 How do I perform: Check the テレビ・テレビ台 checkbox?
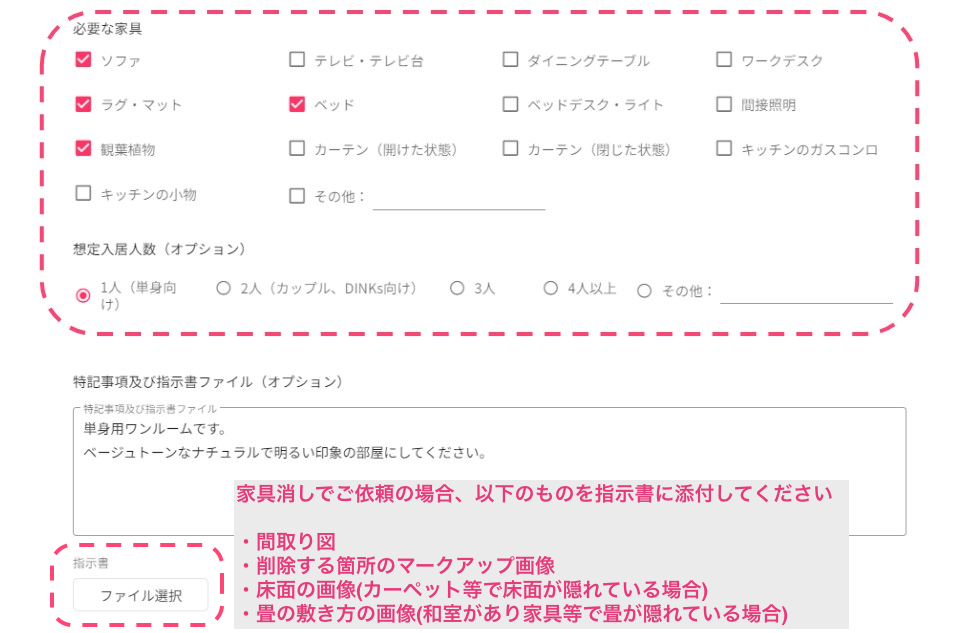click(297, 60)
